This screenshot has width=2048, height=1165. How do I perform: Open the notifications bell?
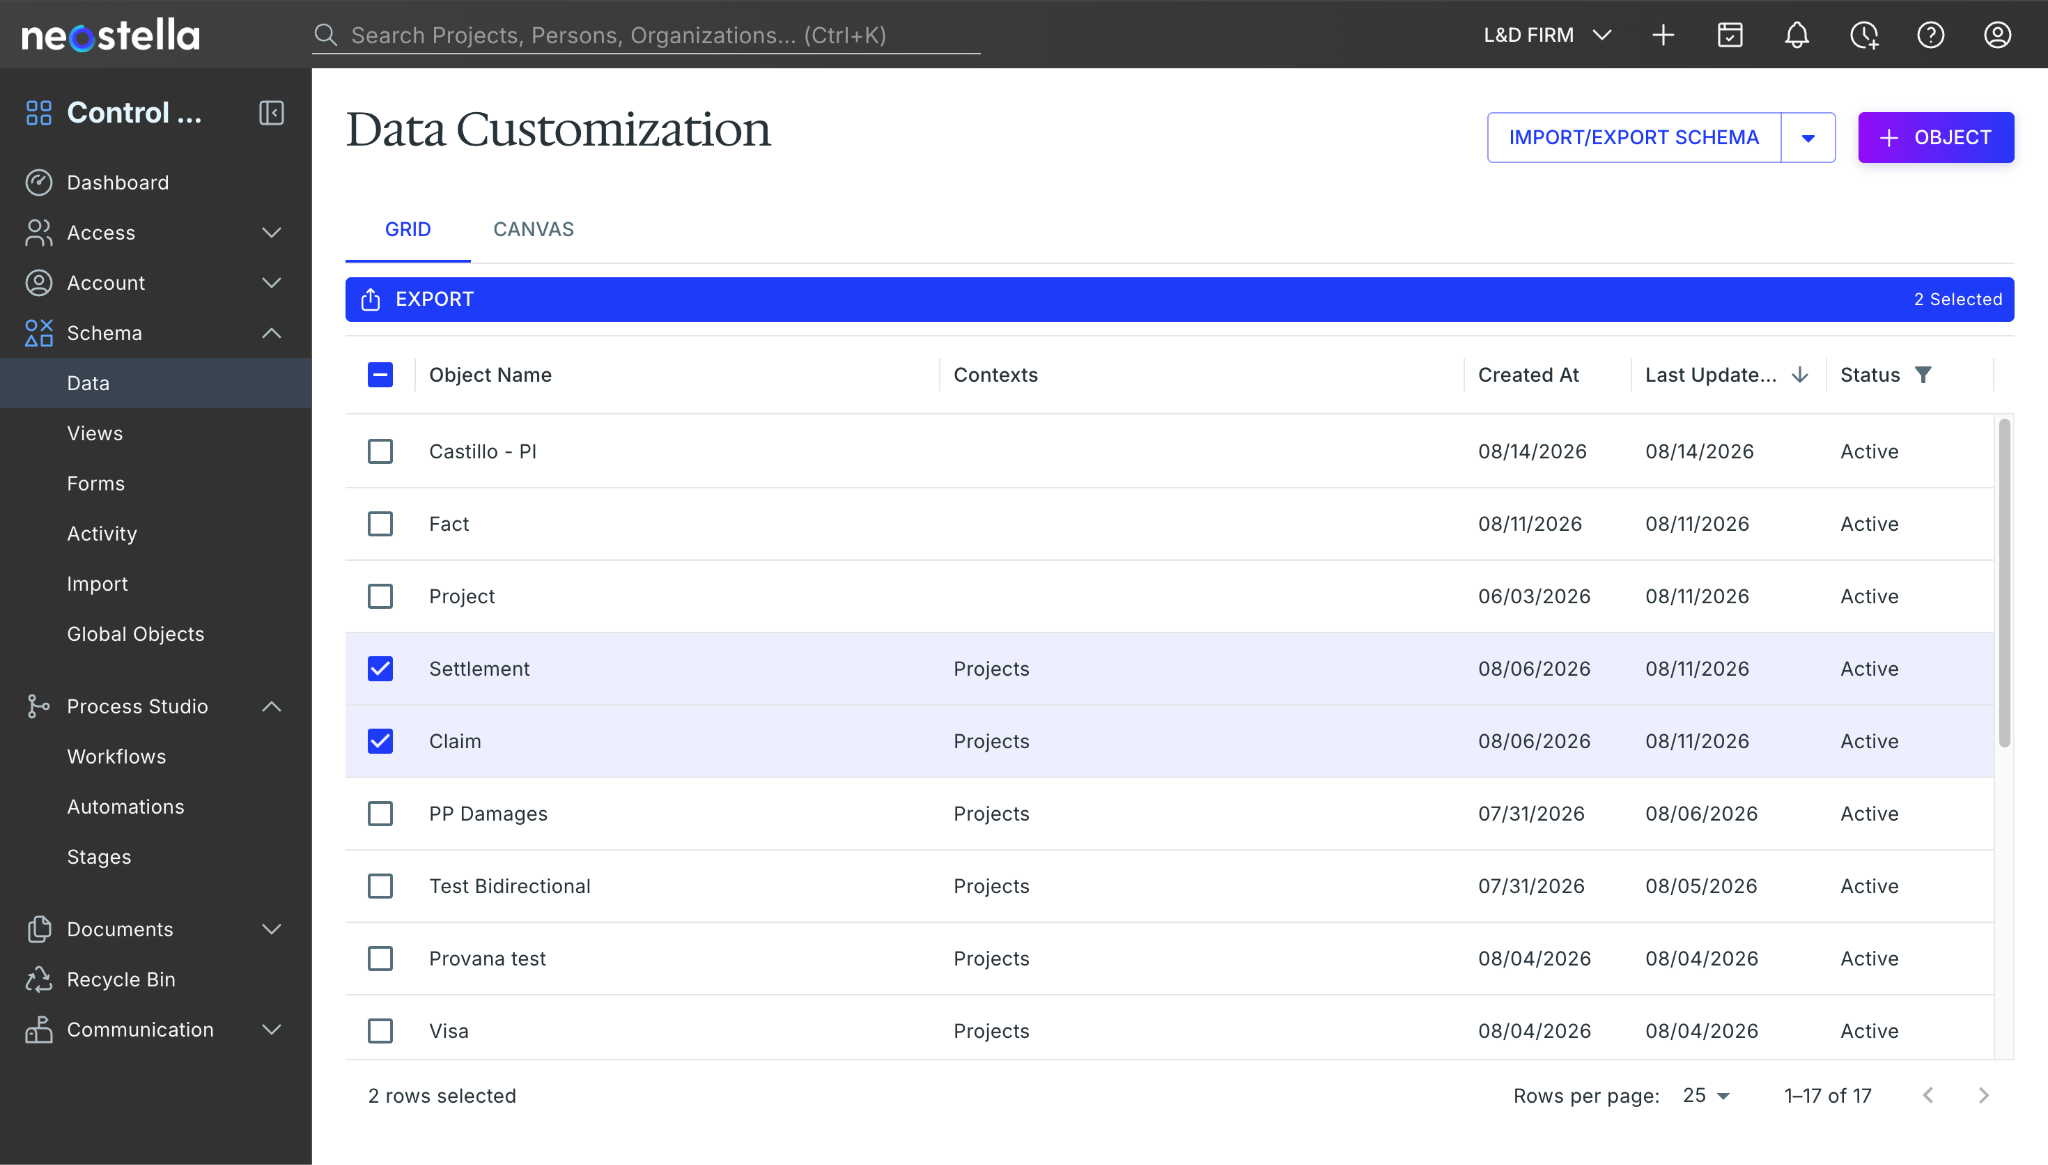click(x=1796, y=35)
